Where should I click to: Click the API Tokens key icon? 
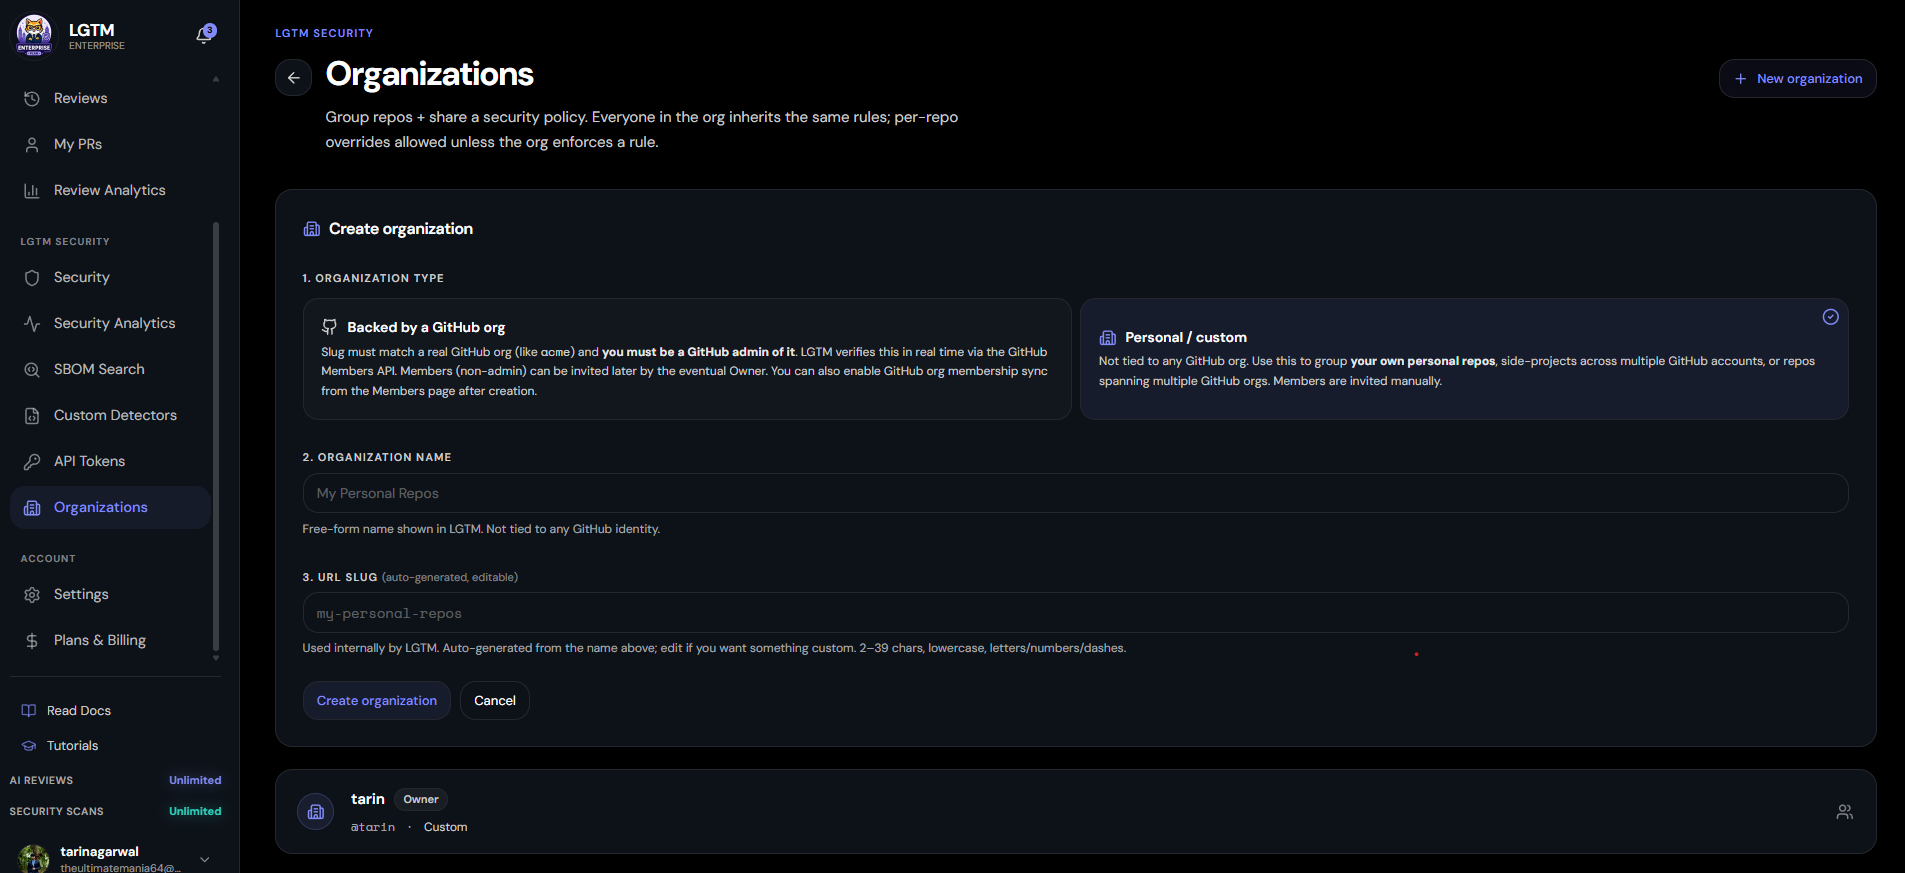32,462
